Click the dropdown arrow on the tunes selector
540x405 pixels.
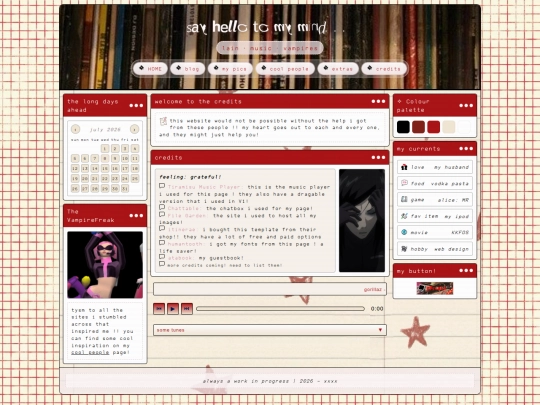pos(380,330)
